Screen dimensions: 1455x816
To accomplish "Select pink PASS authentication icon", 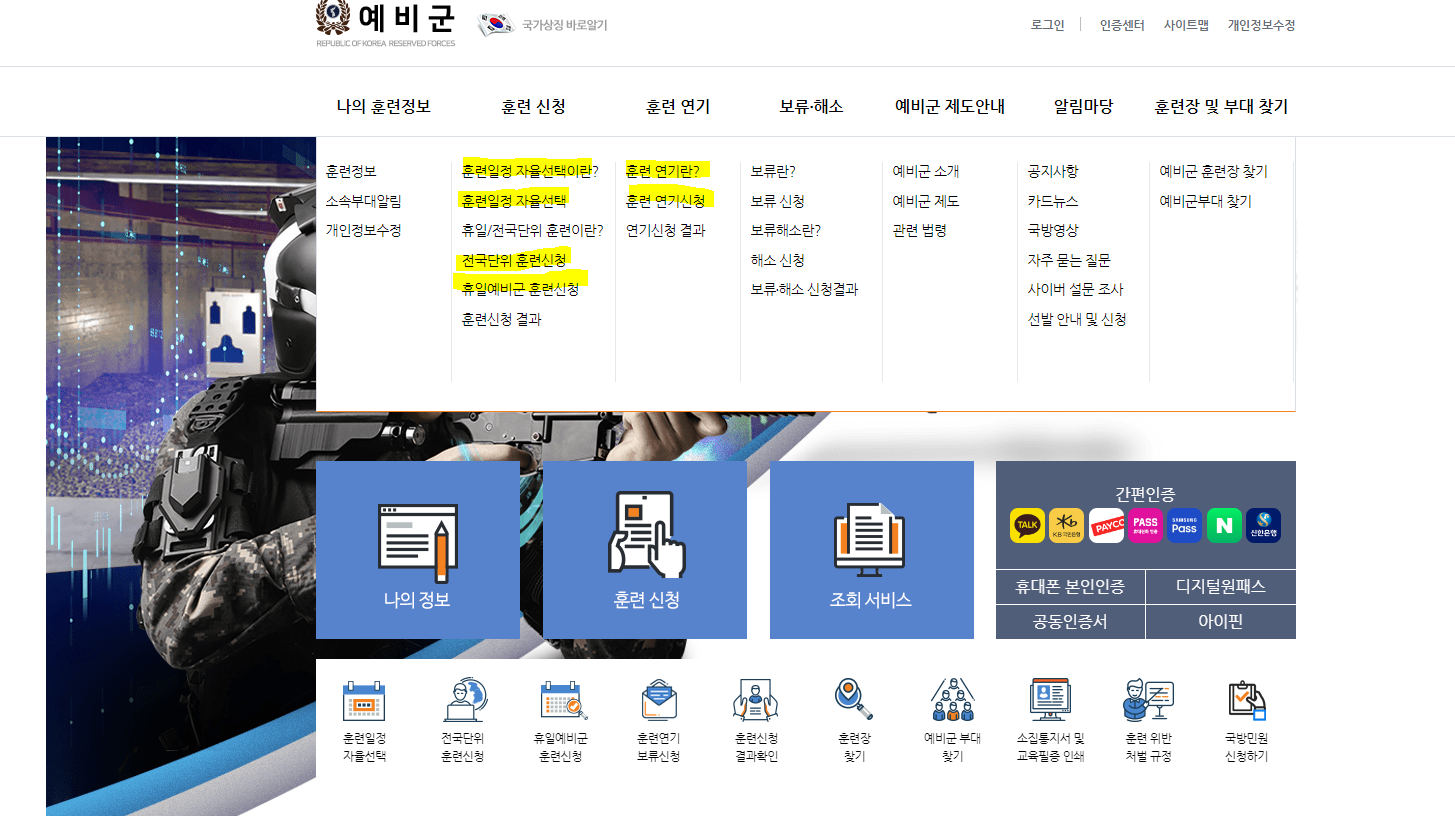I will coord(1145,525).
